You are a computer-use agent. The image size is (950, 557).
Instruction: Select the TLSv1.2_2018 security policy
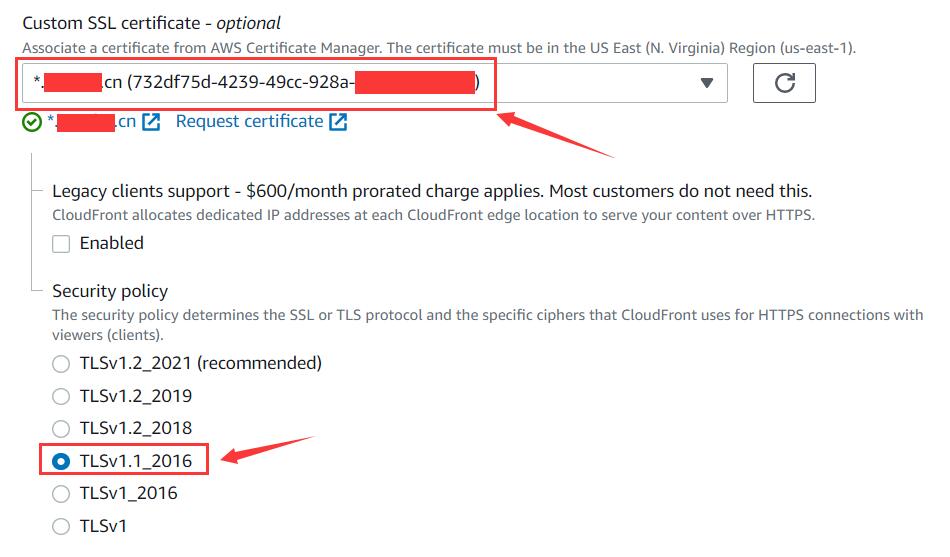click(62, 428)
